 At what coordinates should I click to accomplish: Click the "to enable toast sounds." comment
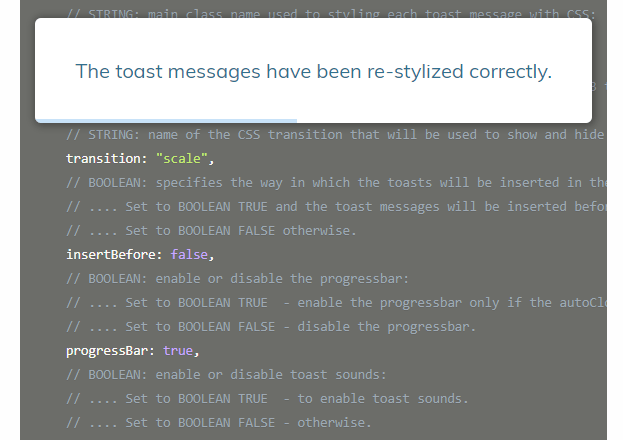click(x=267, y=398)
